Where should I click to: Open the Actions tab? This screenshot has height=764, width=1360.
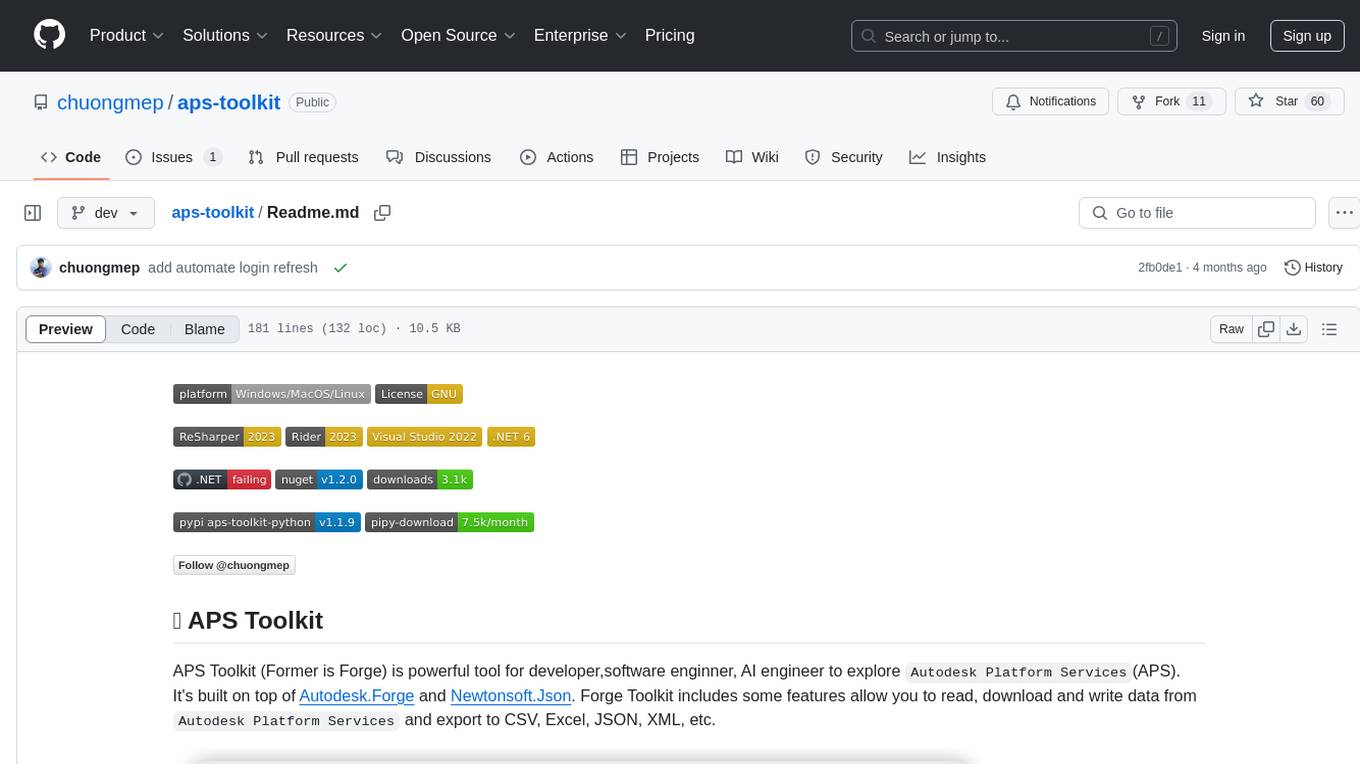coord(557,157)
